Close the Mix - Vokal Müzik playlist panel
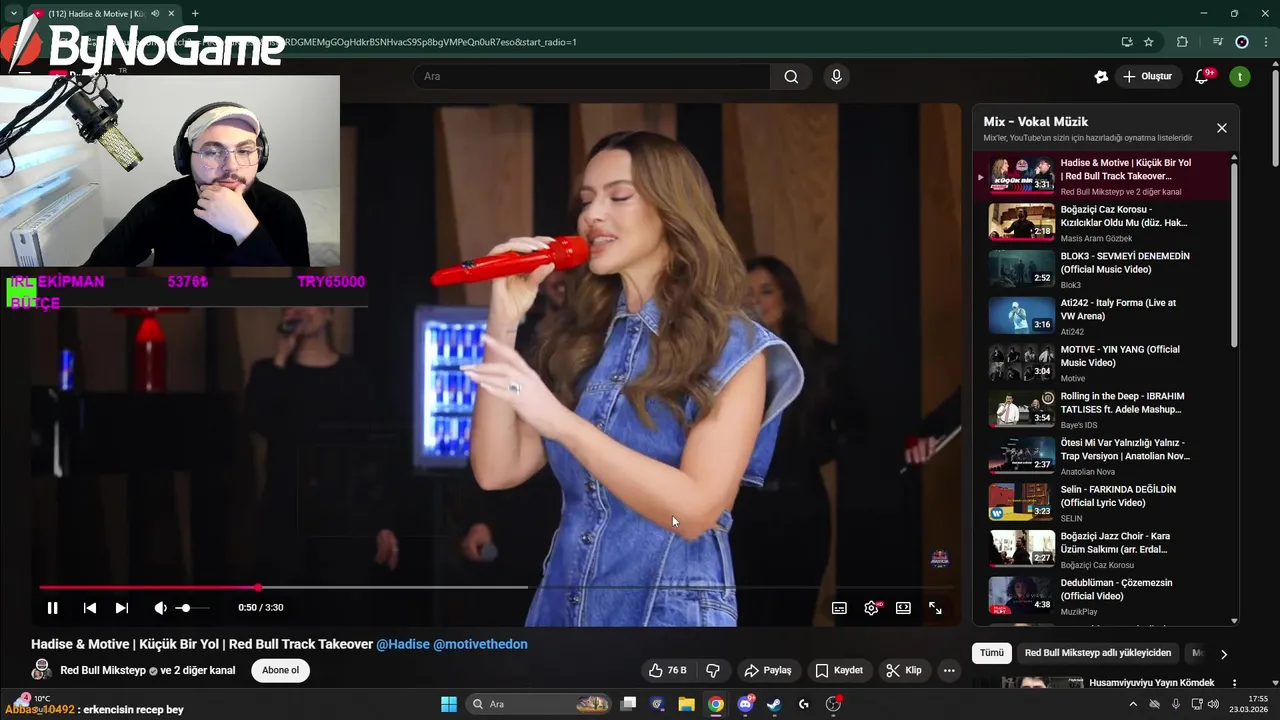The width and height of the screenshot is (1280, 720). tap(1221, 128)
